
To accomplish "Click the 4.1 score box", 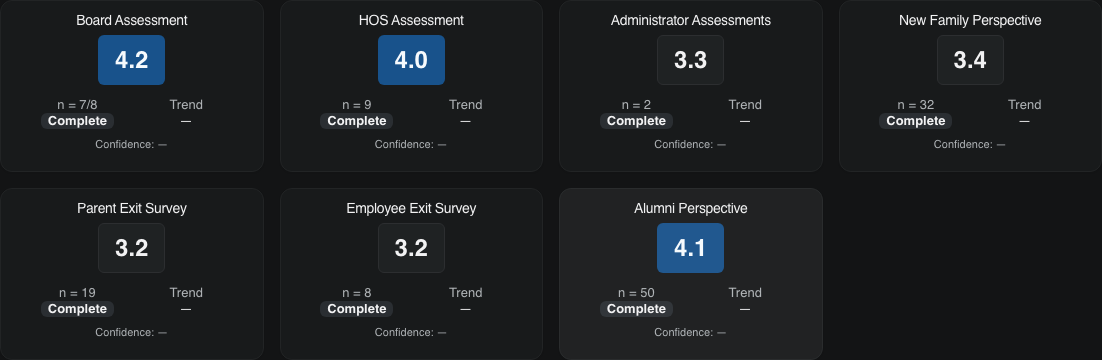I will tap(690, 248).
